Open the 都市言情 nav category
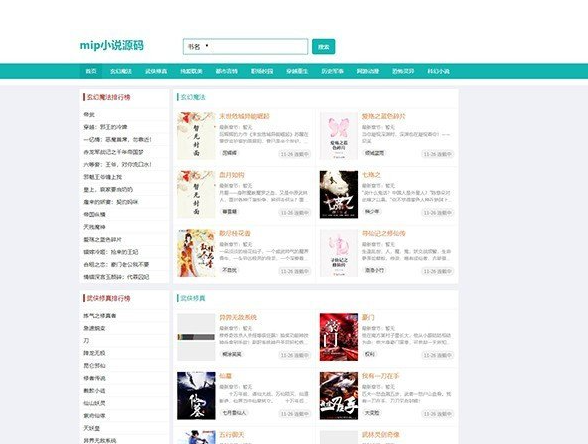 (226, 71)
